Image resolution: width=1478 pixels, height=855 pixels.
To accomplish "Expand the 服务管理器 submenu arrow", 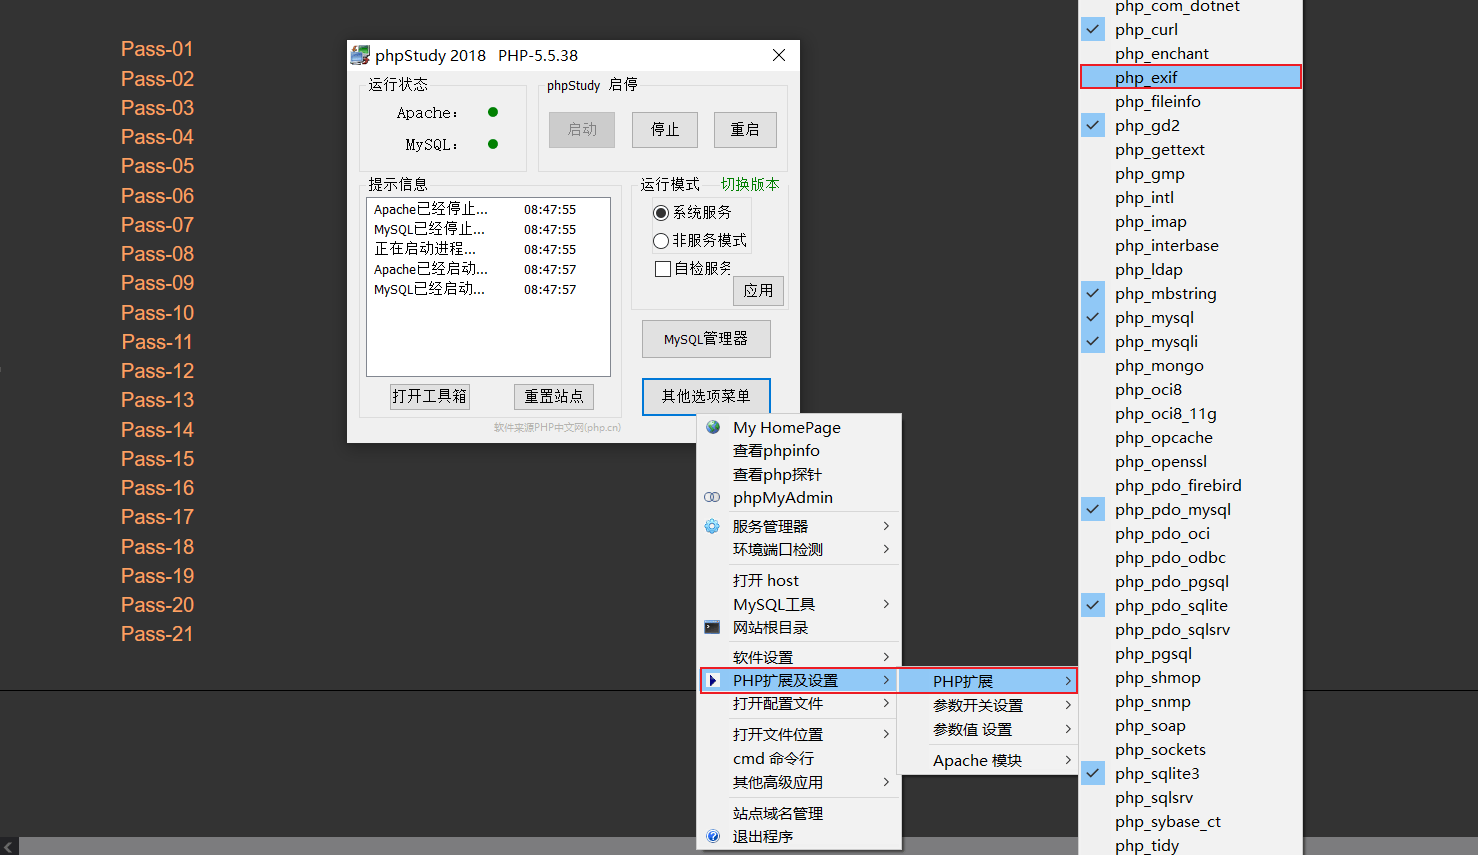I will click(886, 526).
